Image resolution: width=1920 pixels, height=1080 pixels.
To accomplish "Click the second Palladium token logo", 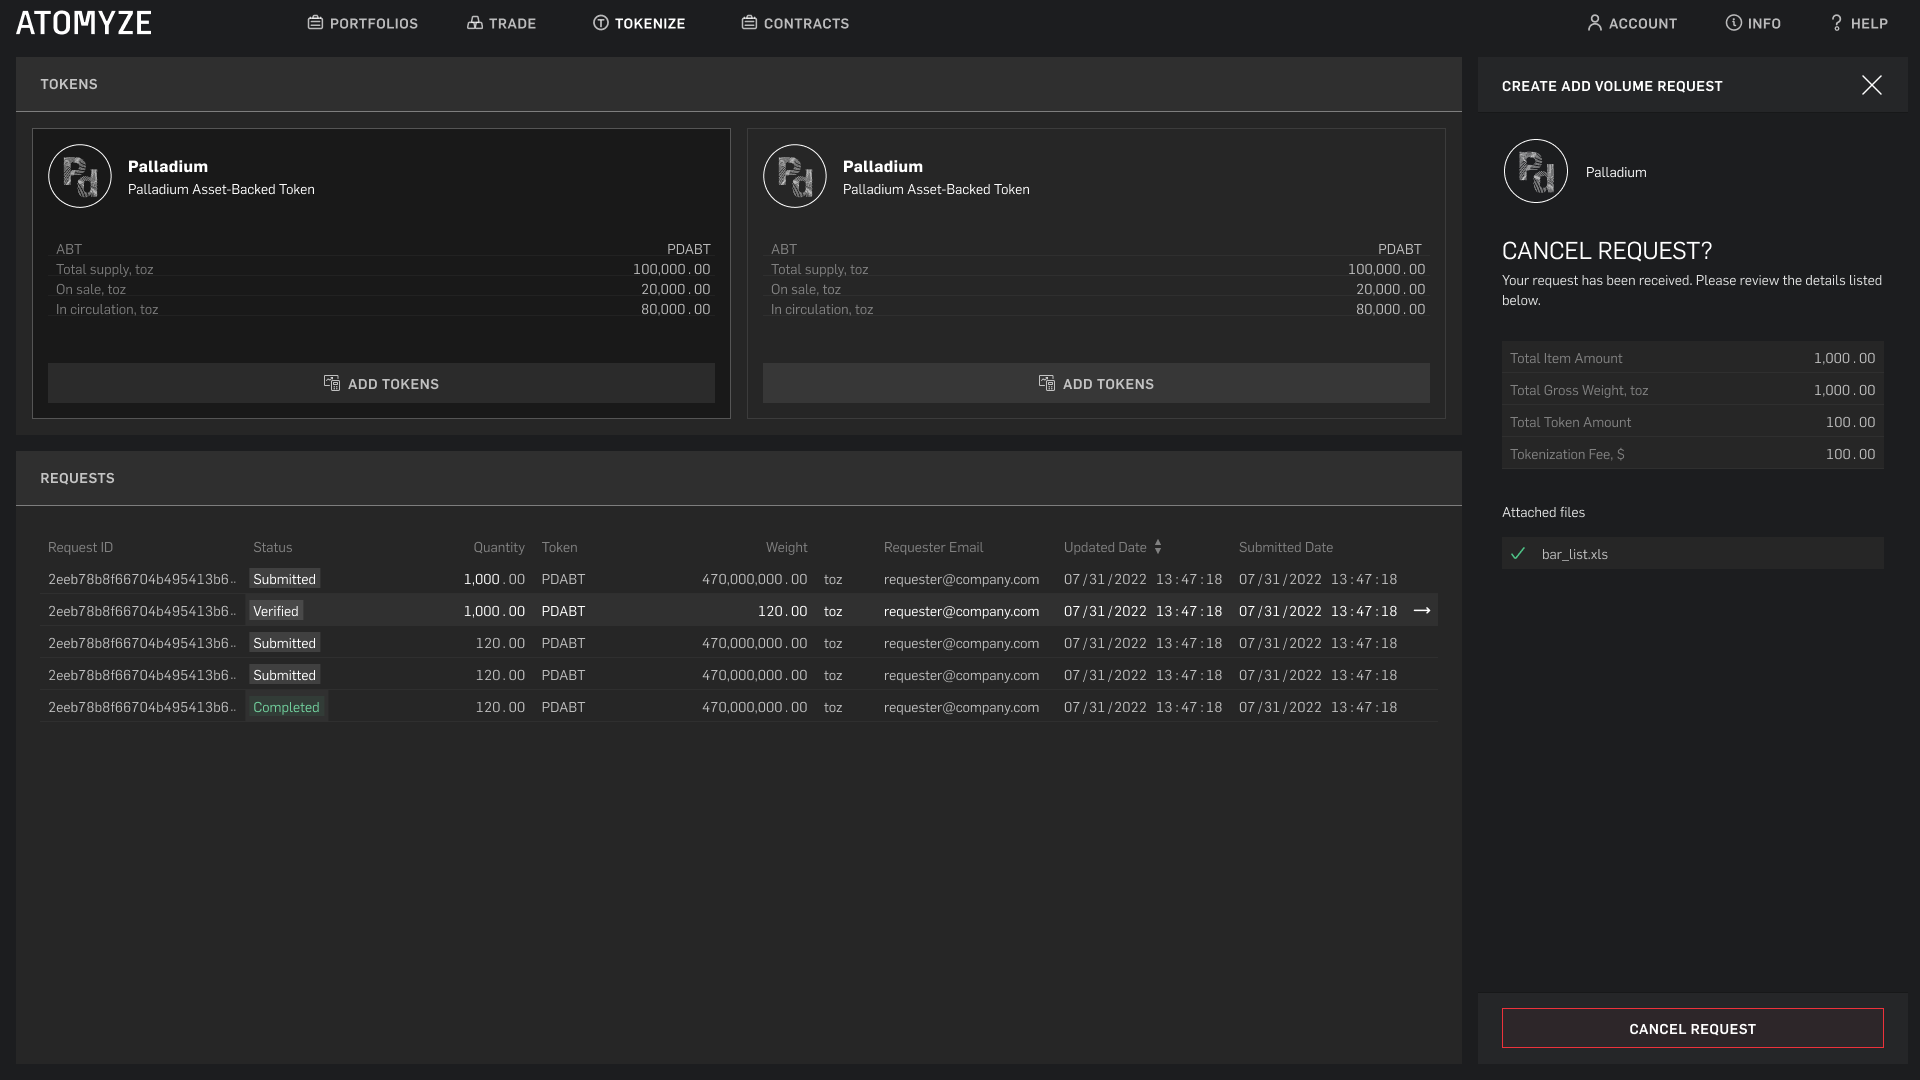I will pos(795,176).
